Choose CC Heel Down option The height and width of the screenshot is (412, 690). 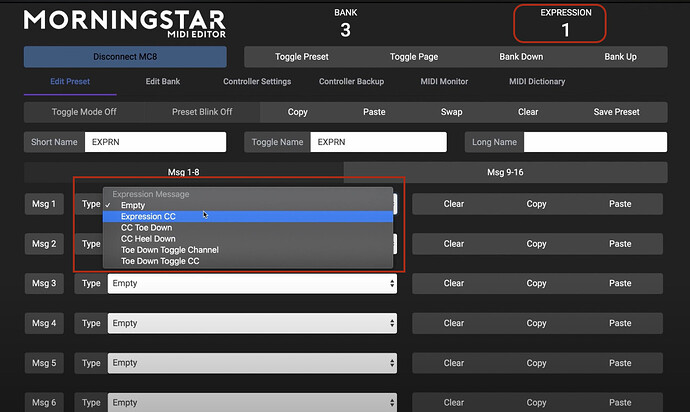pyautogui.click(x=248, y=239)
